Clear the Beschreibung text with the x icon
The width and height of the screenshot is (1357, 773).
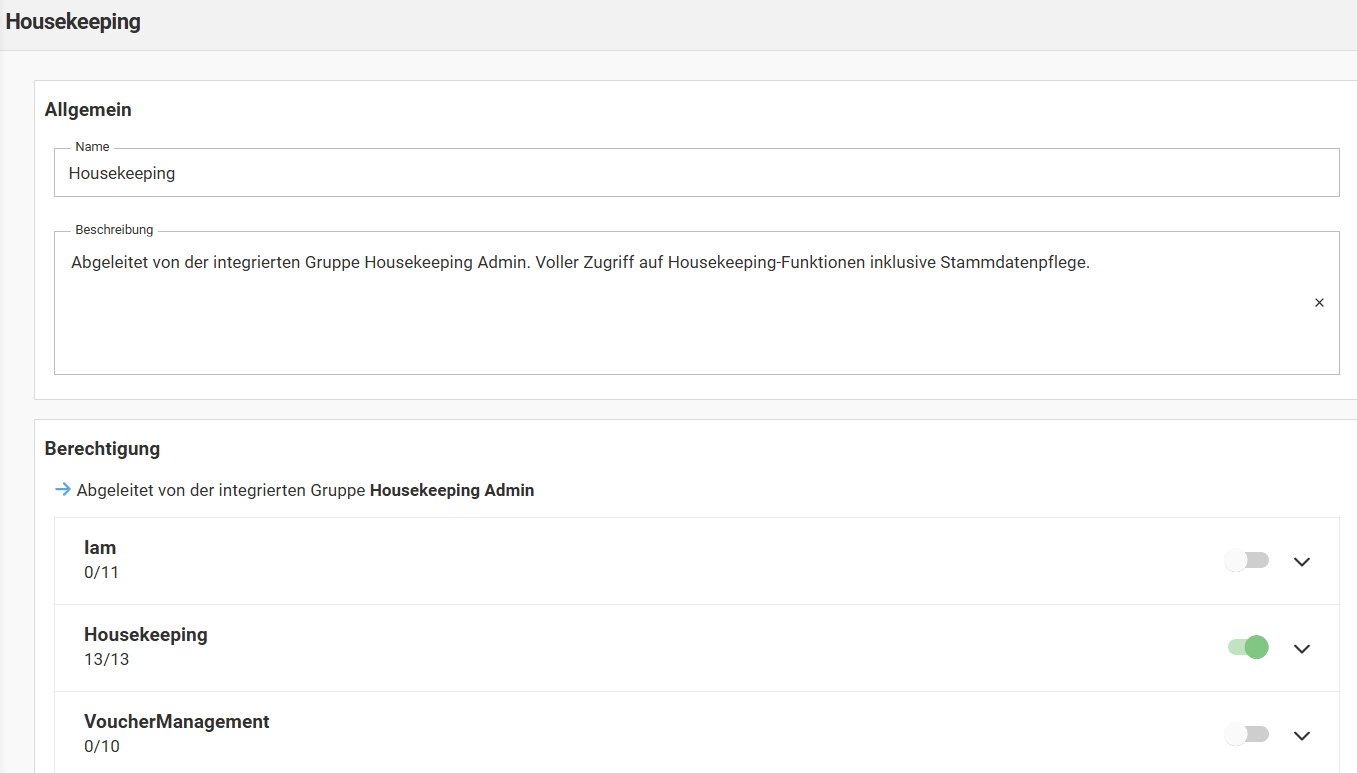pyautogui.click(x=1319, y=303)
